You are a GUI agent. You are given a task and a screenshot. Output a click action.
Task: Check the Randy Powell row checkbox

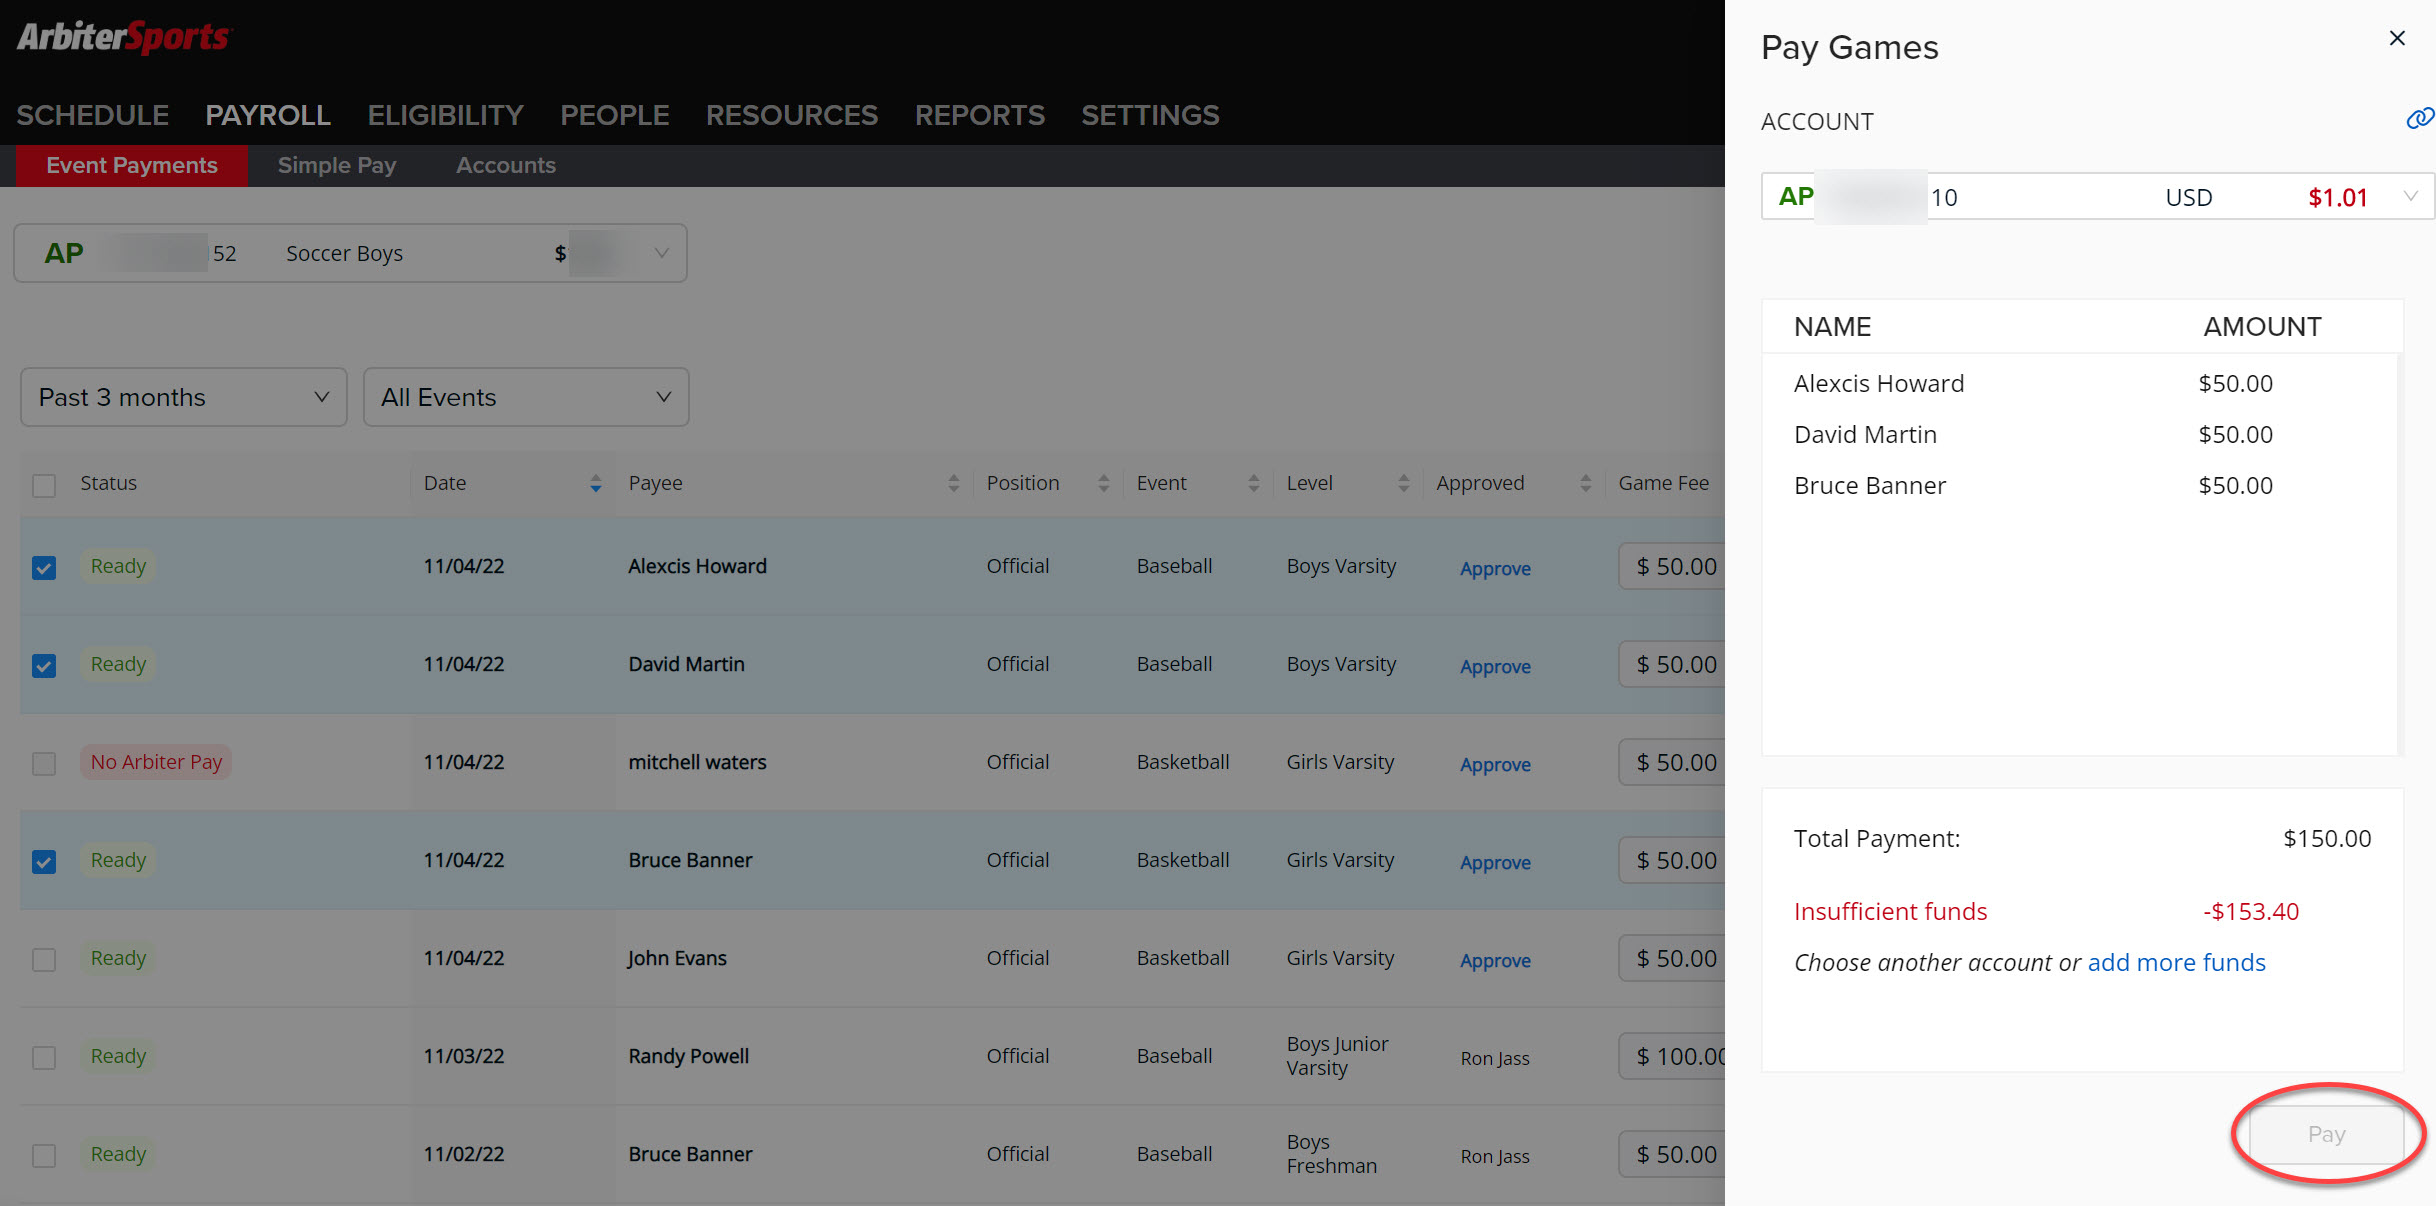pyautogui.click(x=44, y=1058)
